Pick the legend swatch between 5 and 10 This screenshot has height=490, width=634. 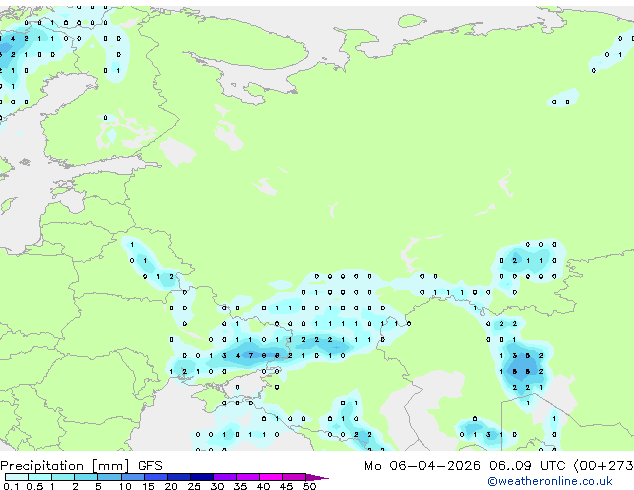pyautogui.click(x=110, y=477)
